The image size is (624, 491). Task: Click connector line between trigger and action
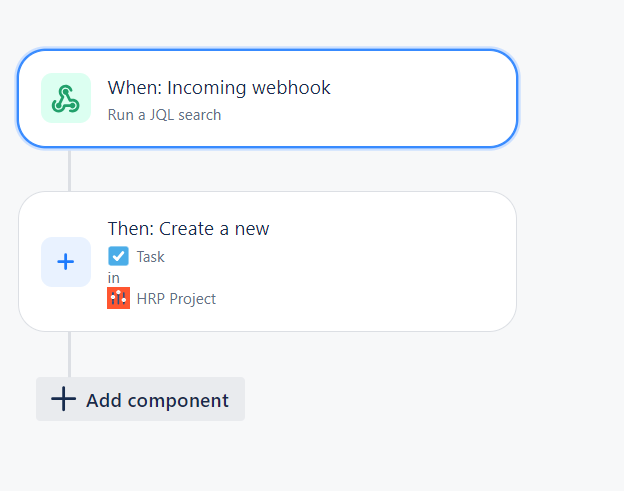(70, 170)
